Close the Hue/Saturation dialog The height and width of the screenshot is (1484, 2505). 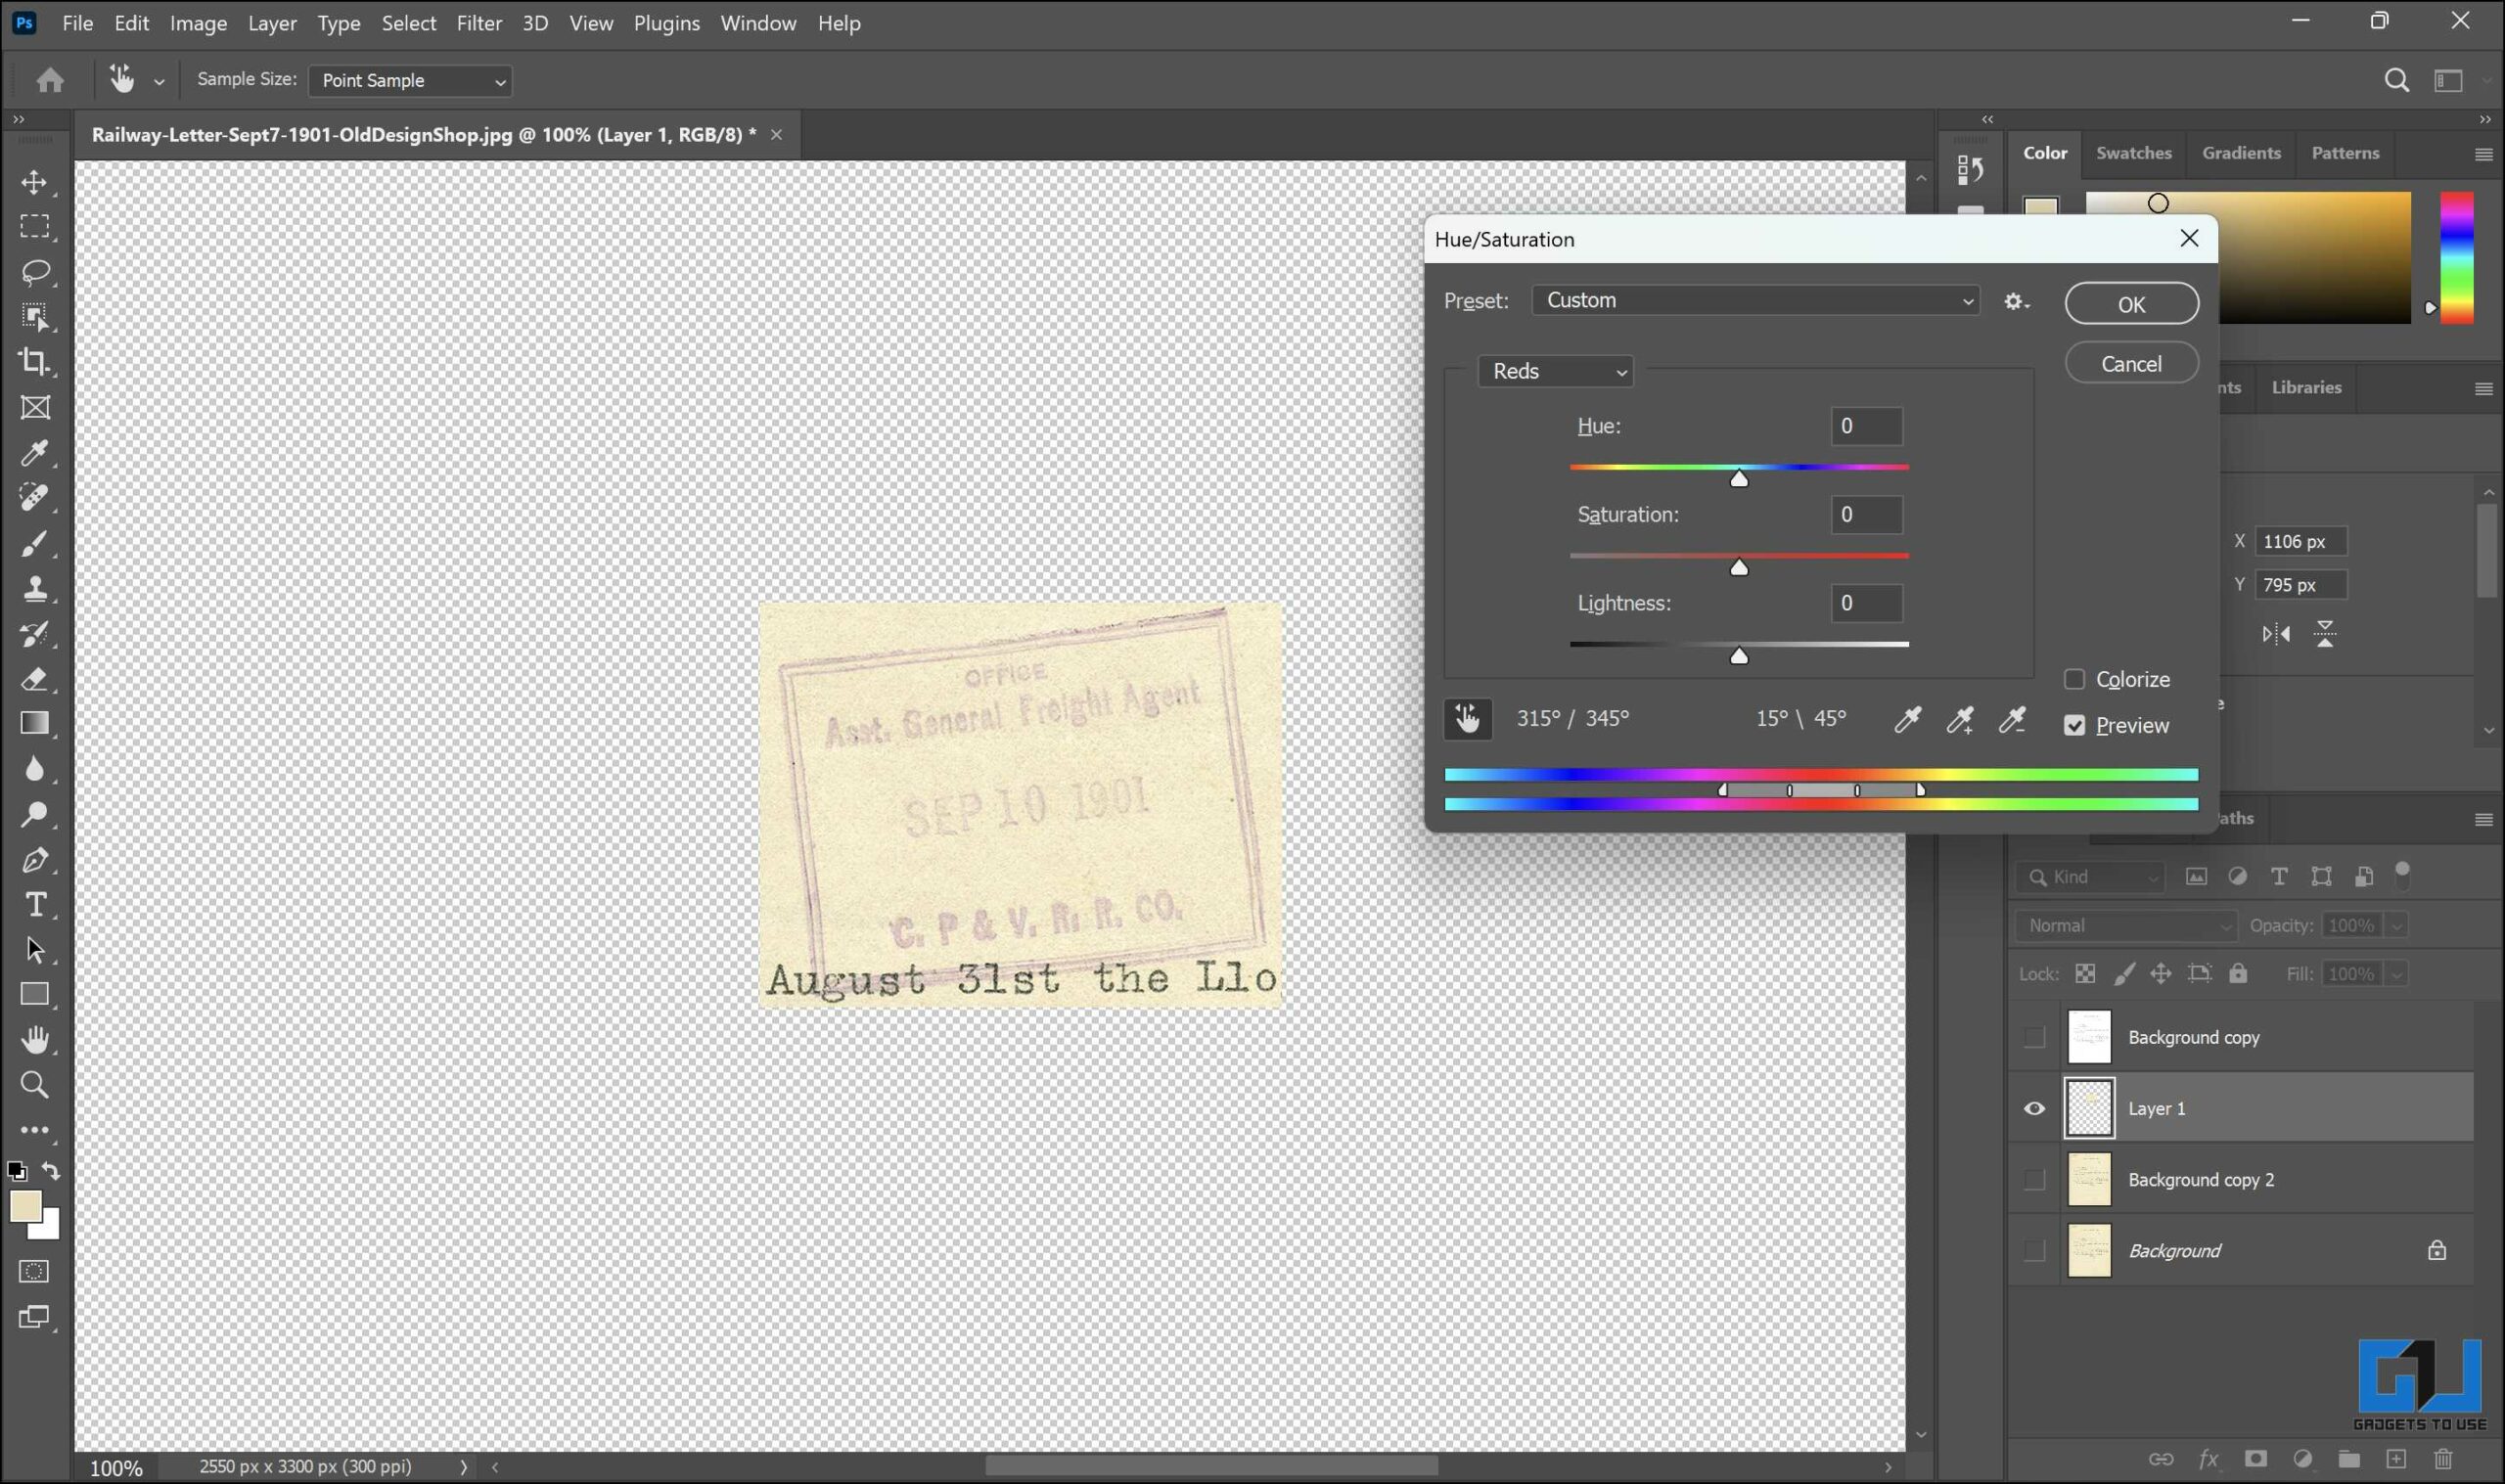click(x=2189, y=239)
